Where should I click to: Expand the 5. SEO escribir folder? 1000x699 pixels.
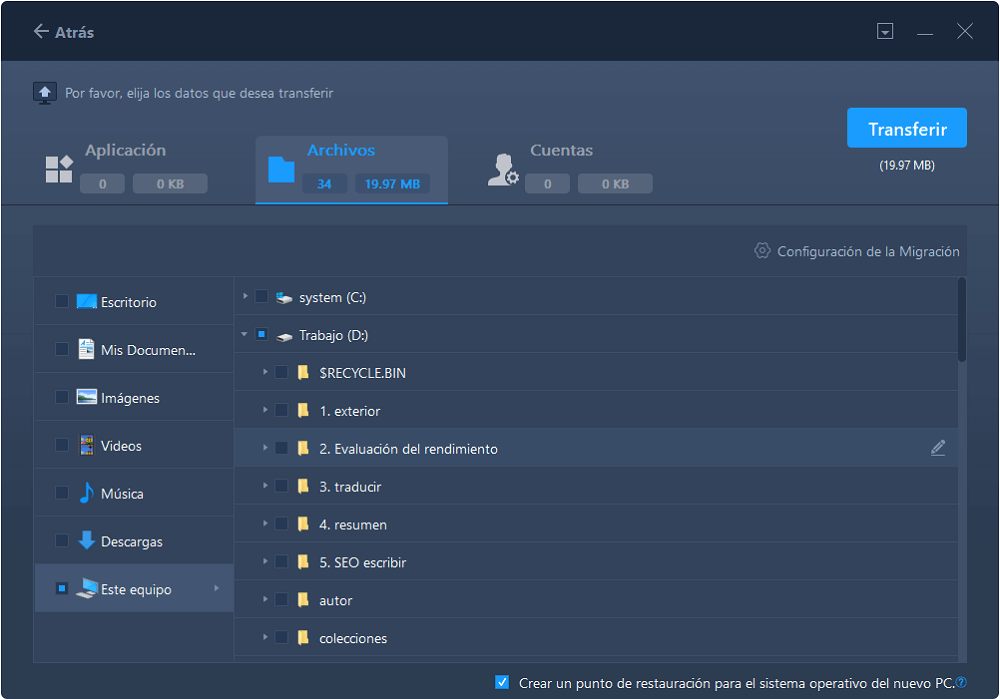tap(265, 561)
